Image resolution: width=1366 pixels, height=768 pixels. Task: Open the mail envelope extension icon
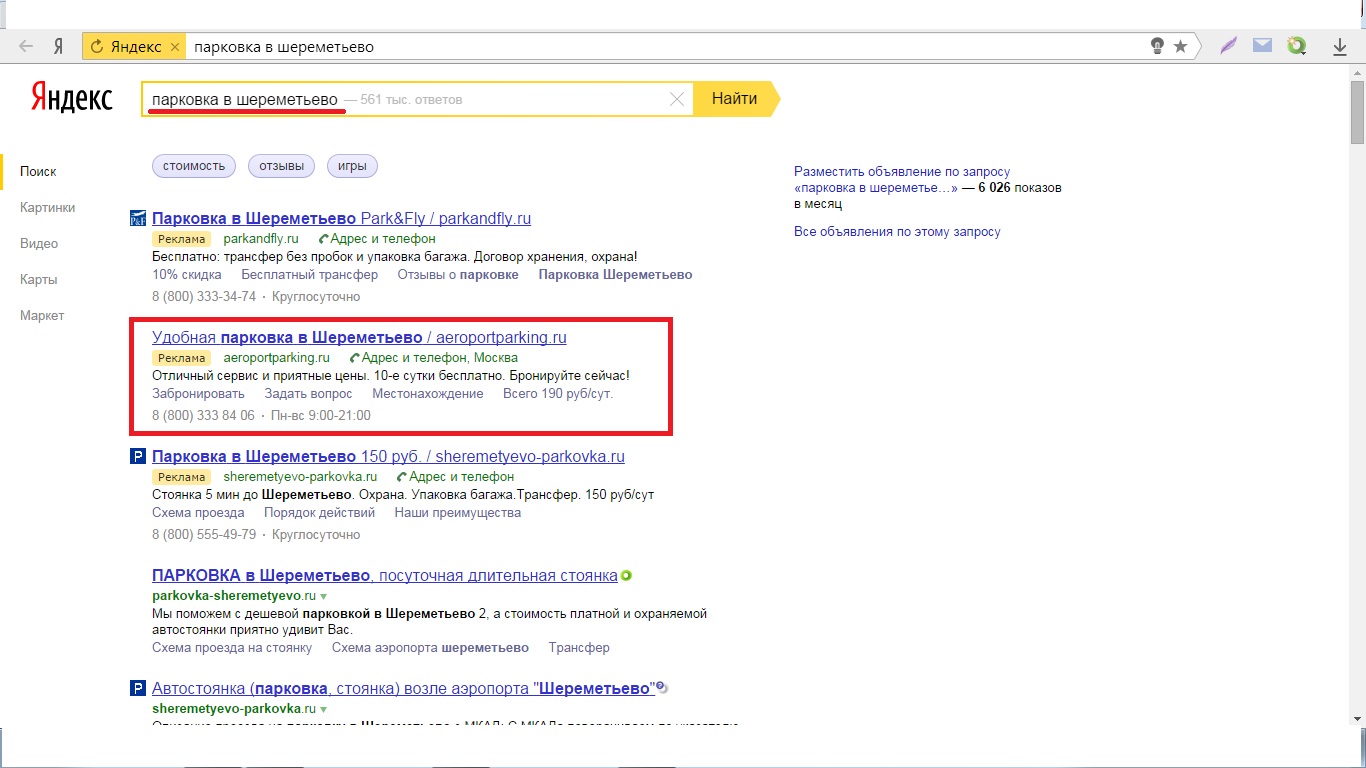point(1263,46)
